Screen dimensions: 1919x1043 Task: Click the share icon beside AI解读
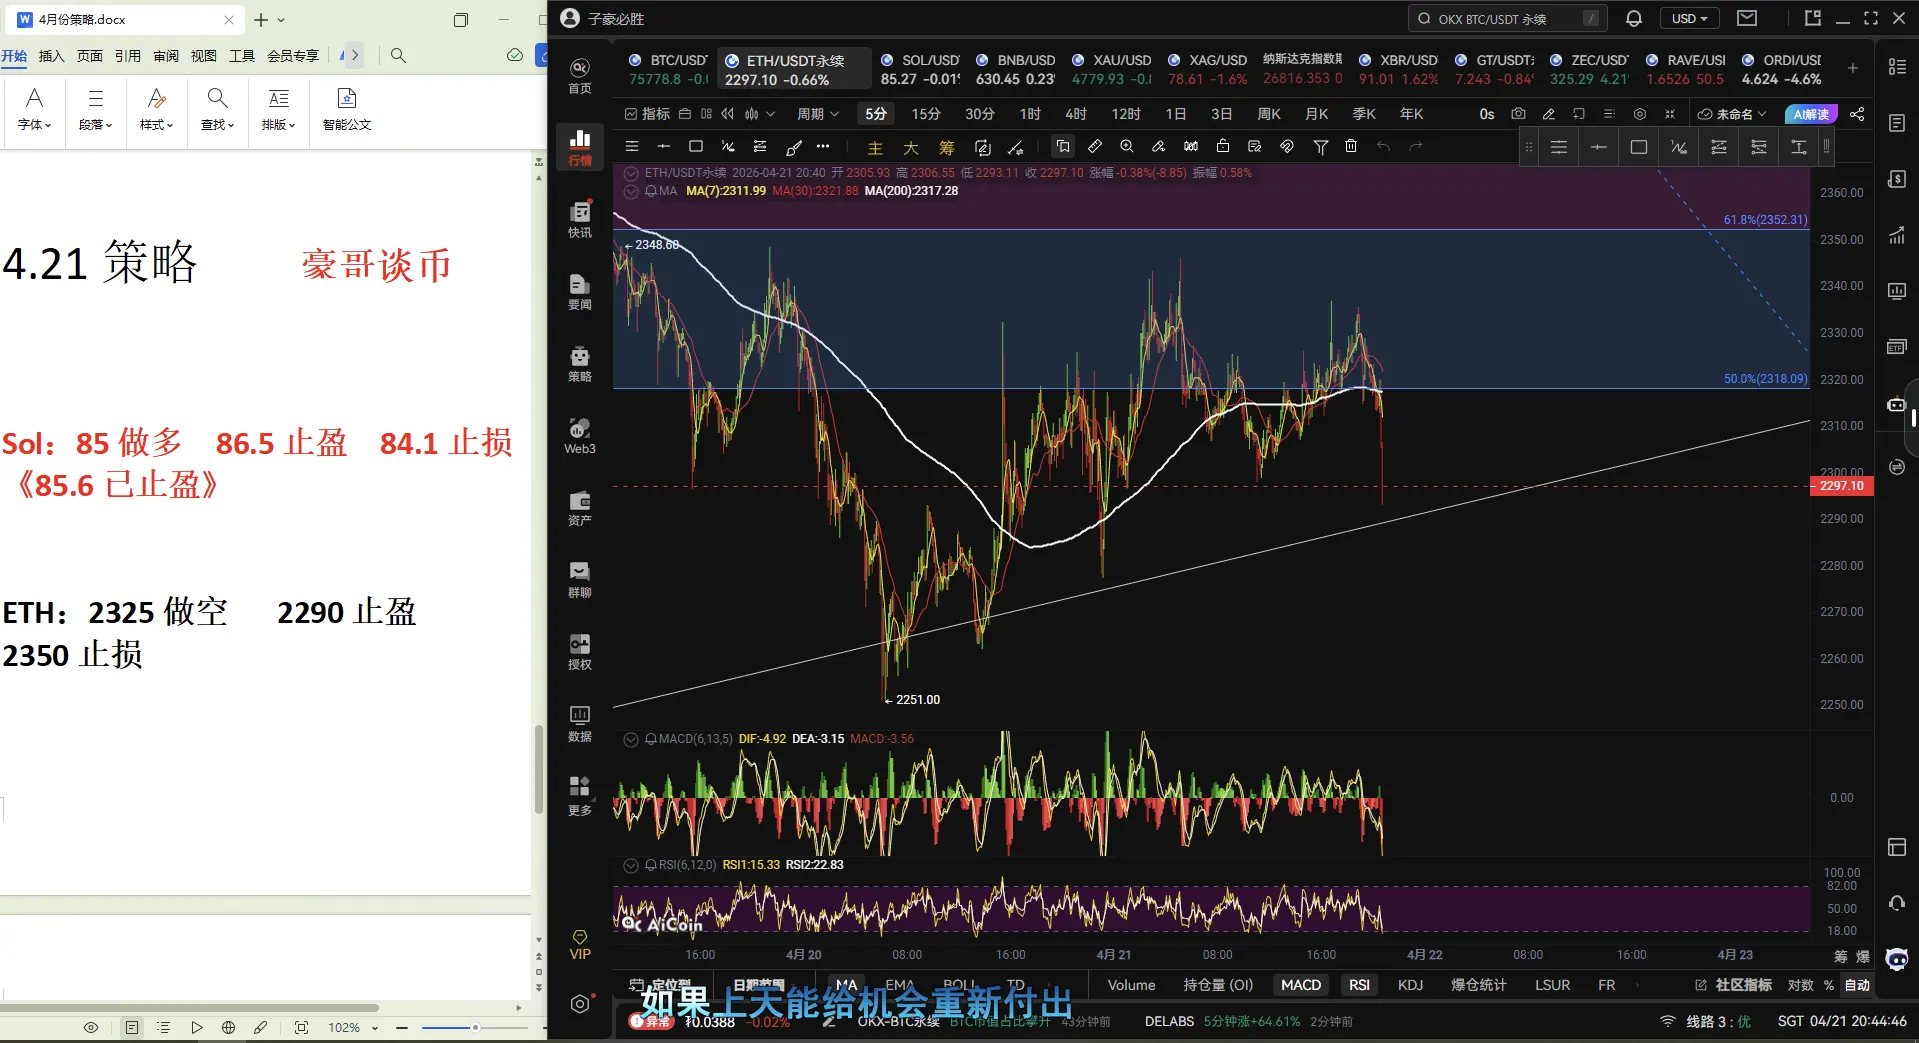[x=1857, y=114]
